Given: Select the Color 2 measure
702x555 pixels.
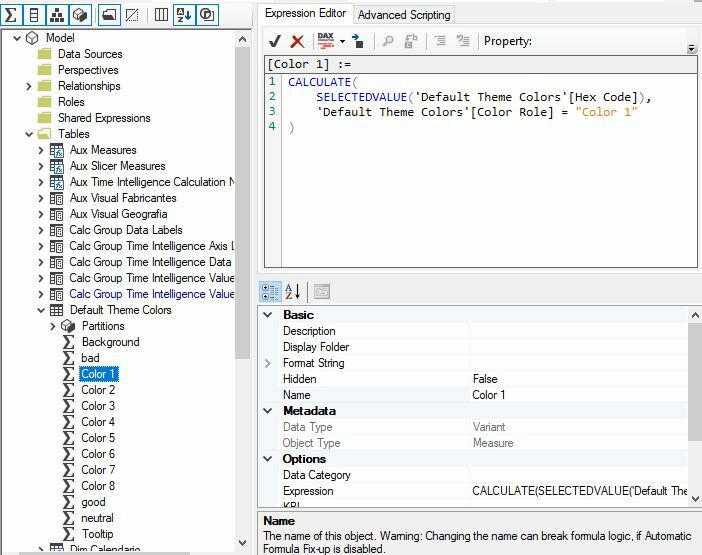Looking at the screenshot, I should [98, 390].
